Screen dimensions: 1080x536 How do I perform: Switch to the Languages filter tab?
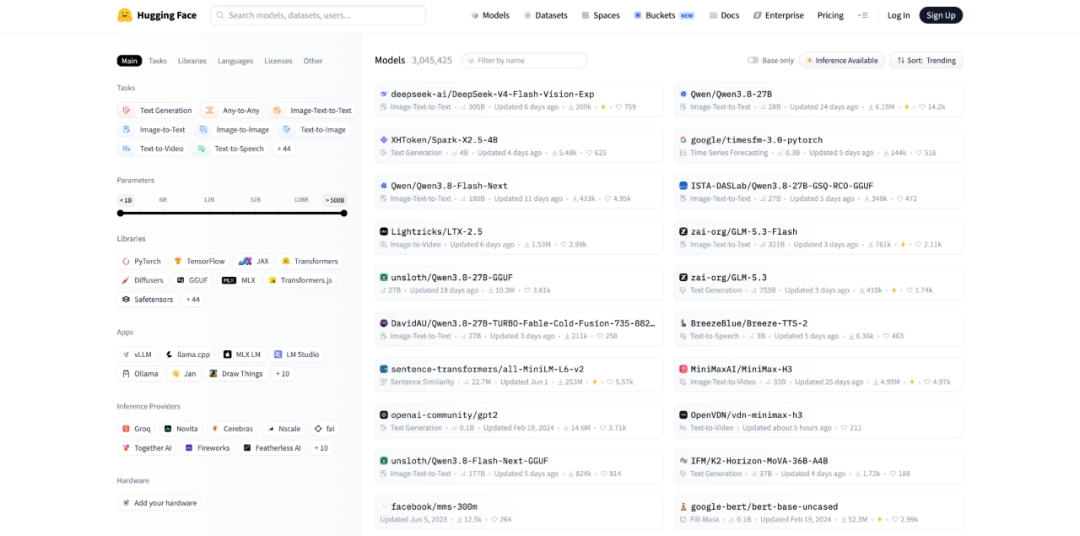236,61
